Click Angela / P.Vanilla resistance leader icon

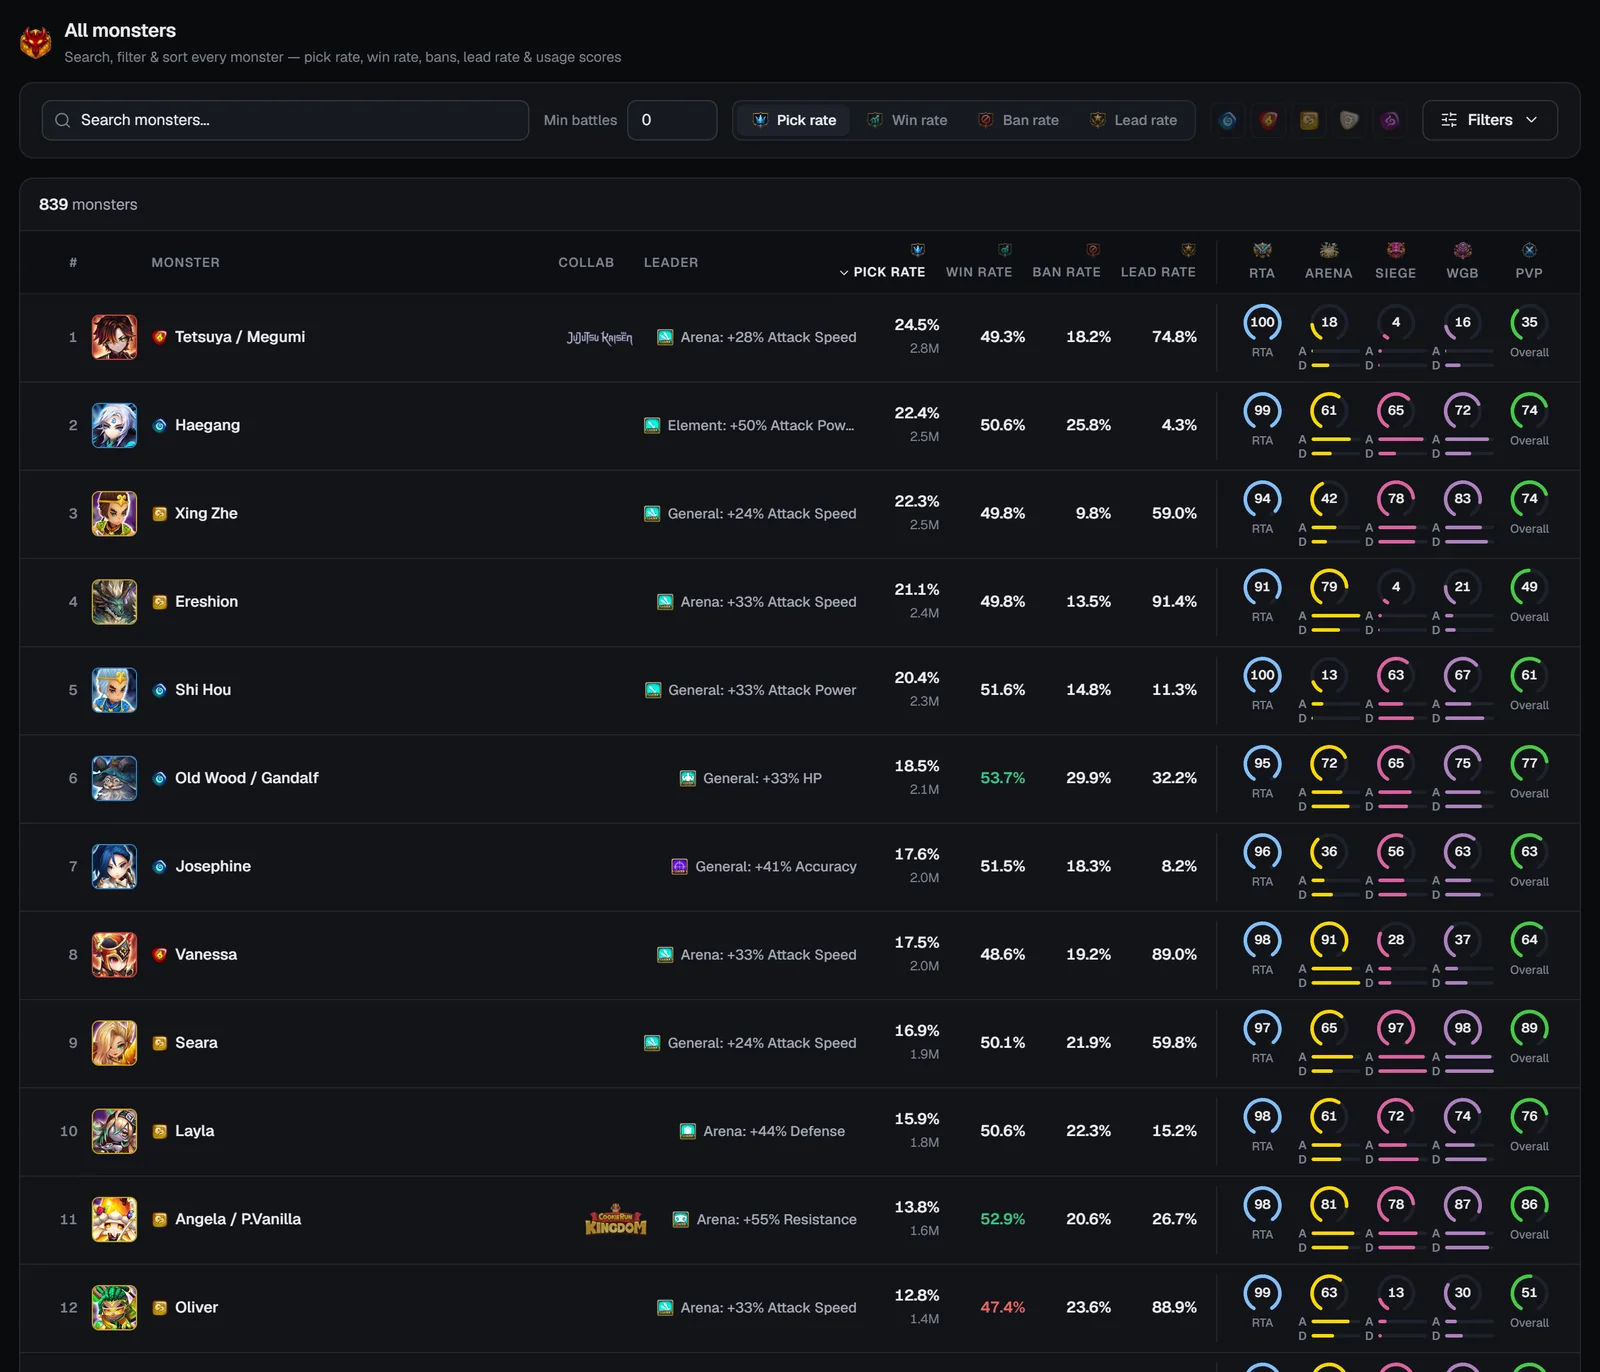coord(681,1219)
